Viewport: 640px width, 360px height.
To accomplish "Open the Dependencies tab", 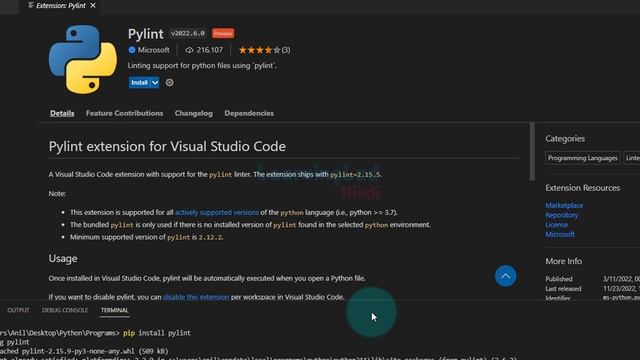I will [x=249, y=113].
